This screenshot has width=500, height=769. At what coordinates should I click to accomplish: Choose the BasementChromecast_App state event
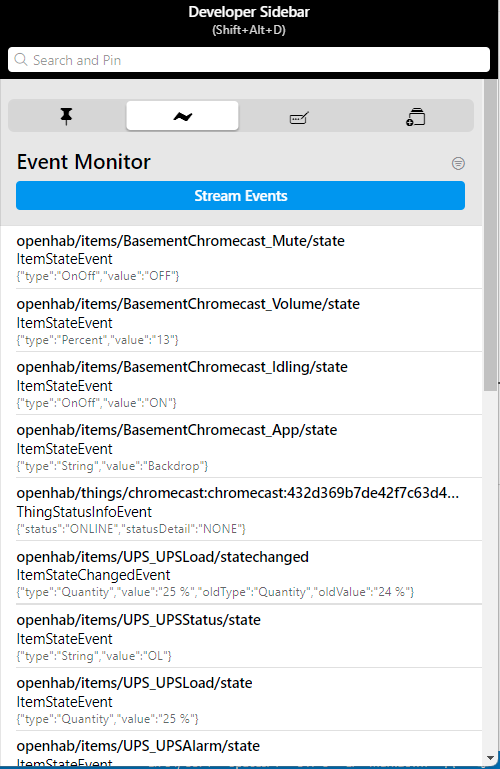241,447
